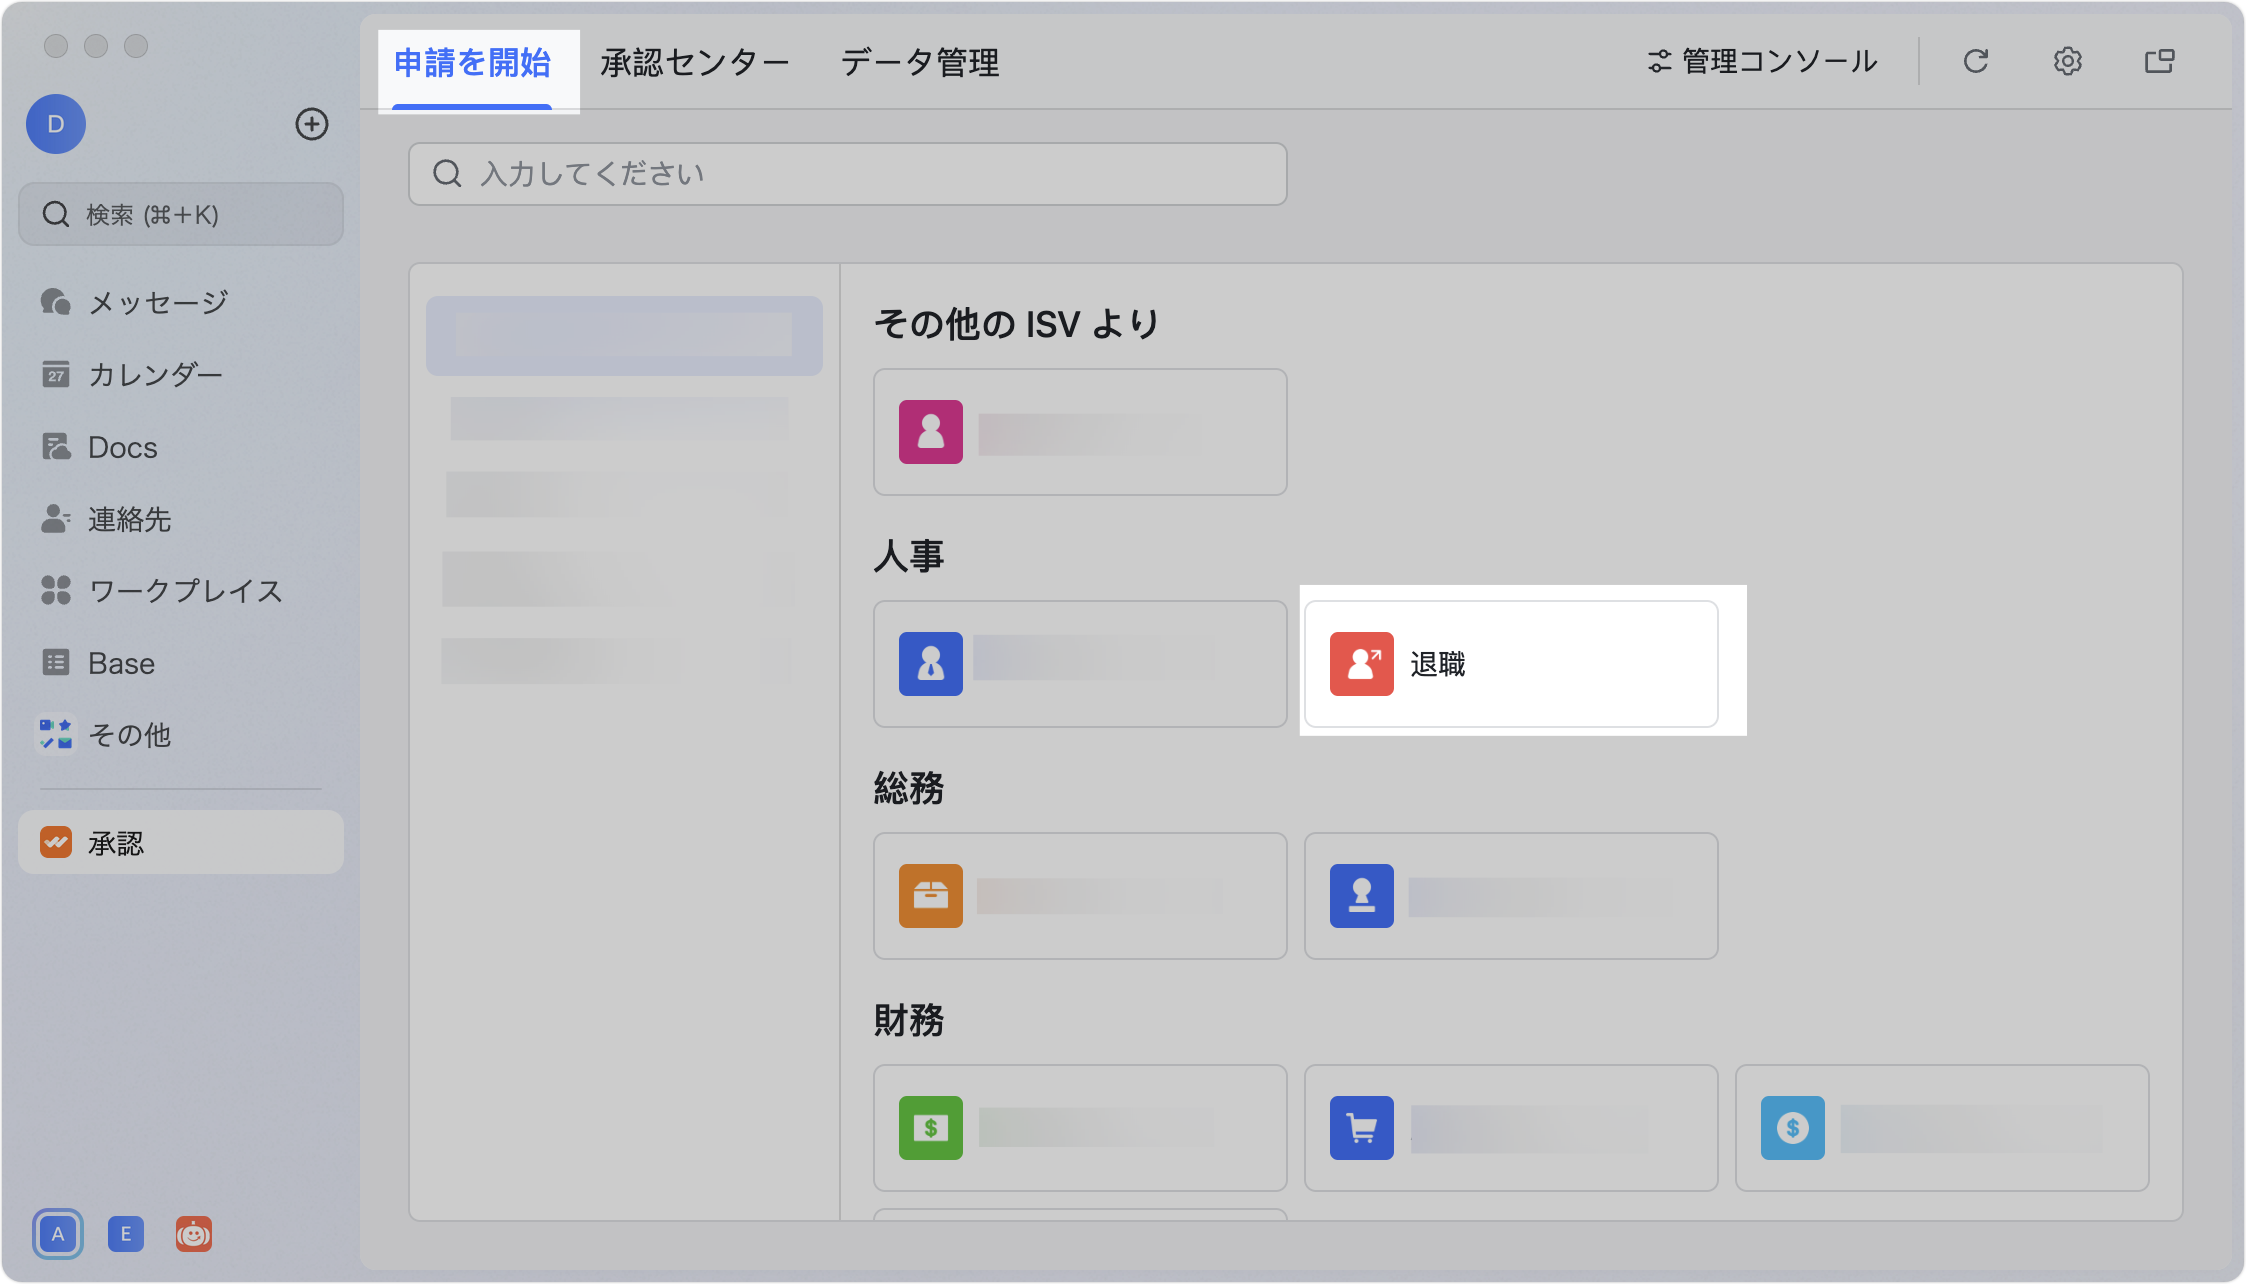Select the highlighted first category in left list

pos(624,336)
